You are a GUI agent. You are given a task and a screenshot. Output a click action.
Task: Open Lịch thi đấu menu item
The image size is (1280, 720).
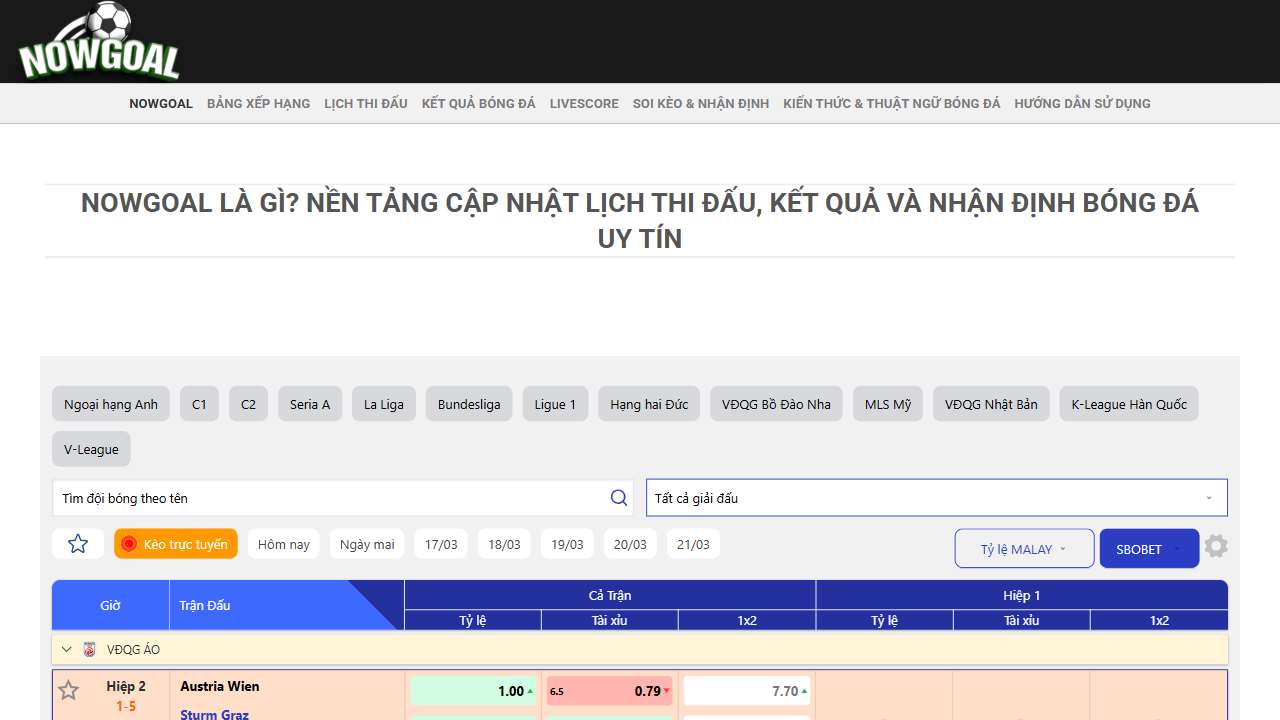click(x=366, y=103)
